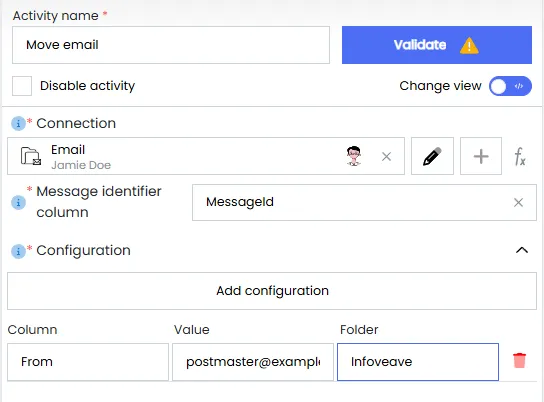This screenshot has width=544, height=402.
Task: Tick the Disable activity checkbox
Action: click(x=22, y=86)
